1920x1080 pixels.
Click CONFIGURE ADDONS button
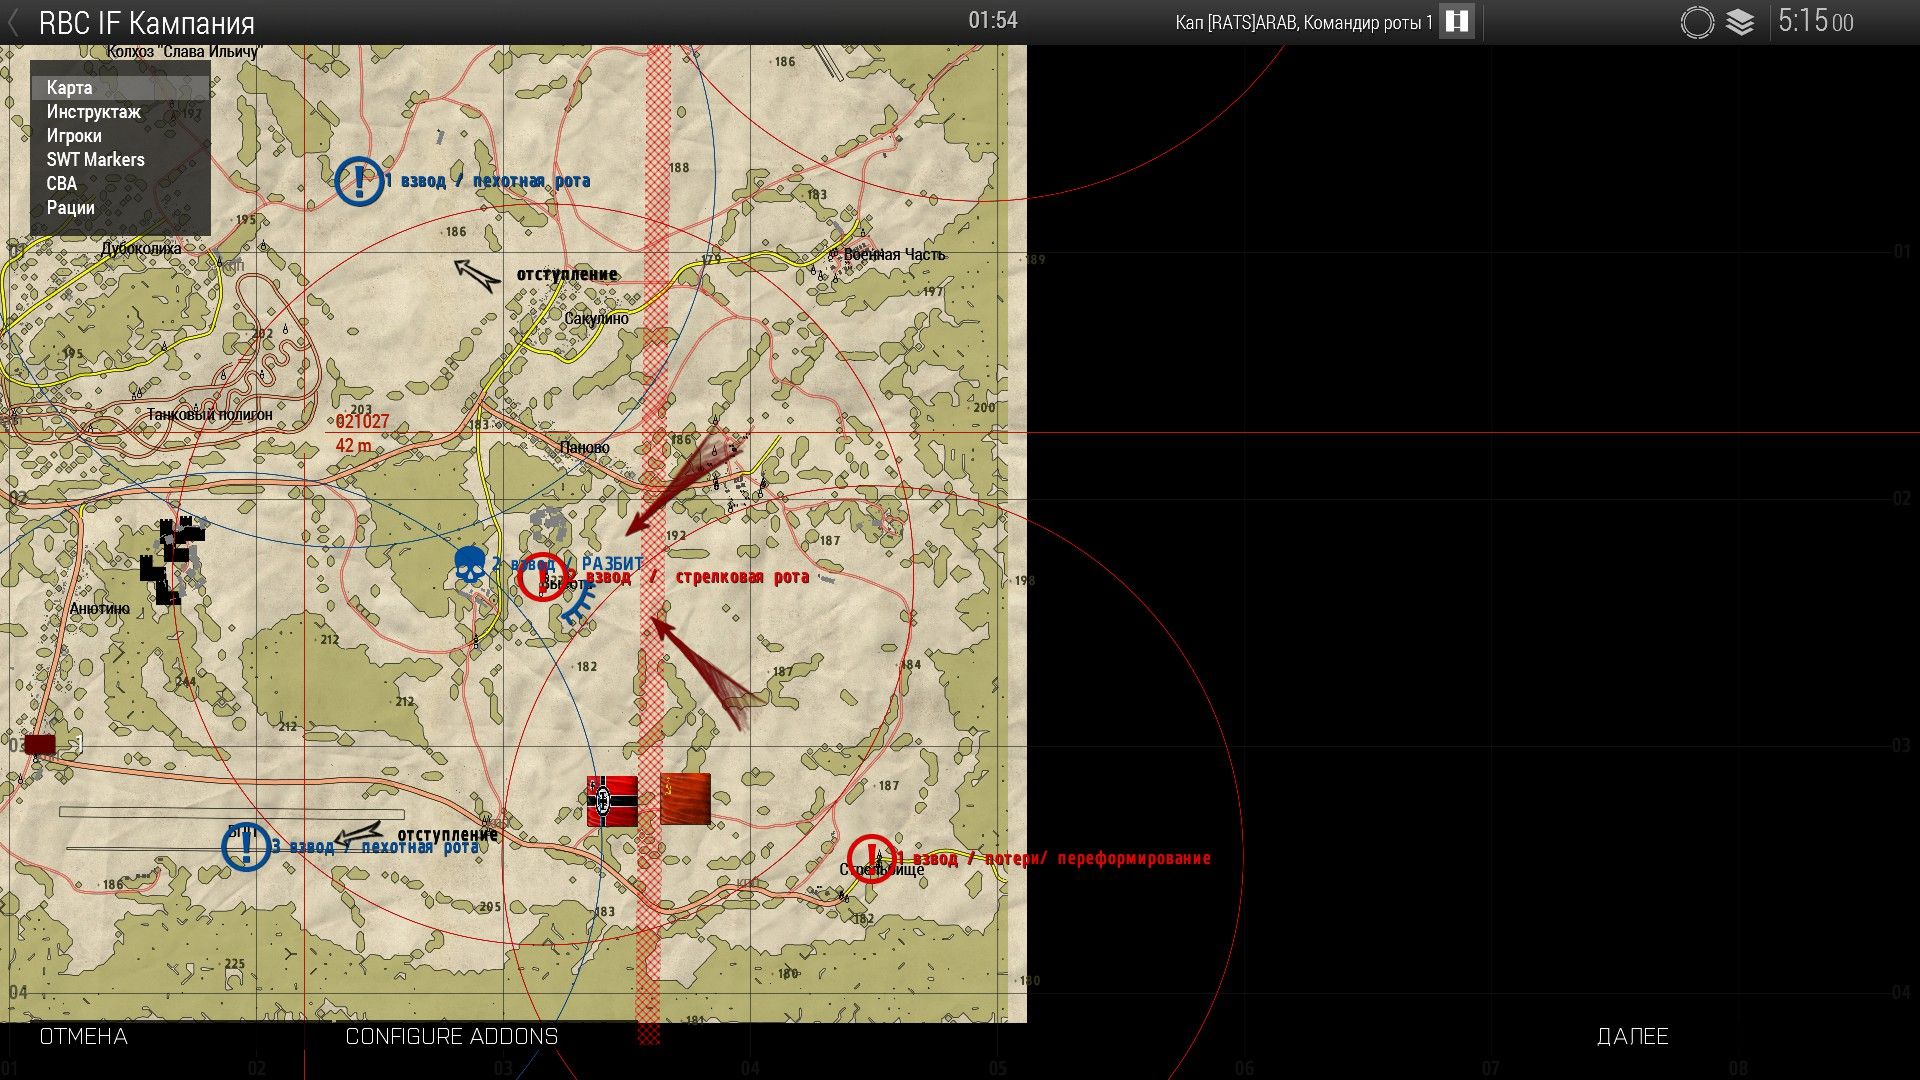(452, 1037)
